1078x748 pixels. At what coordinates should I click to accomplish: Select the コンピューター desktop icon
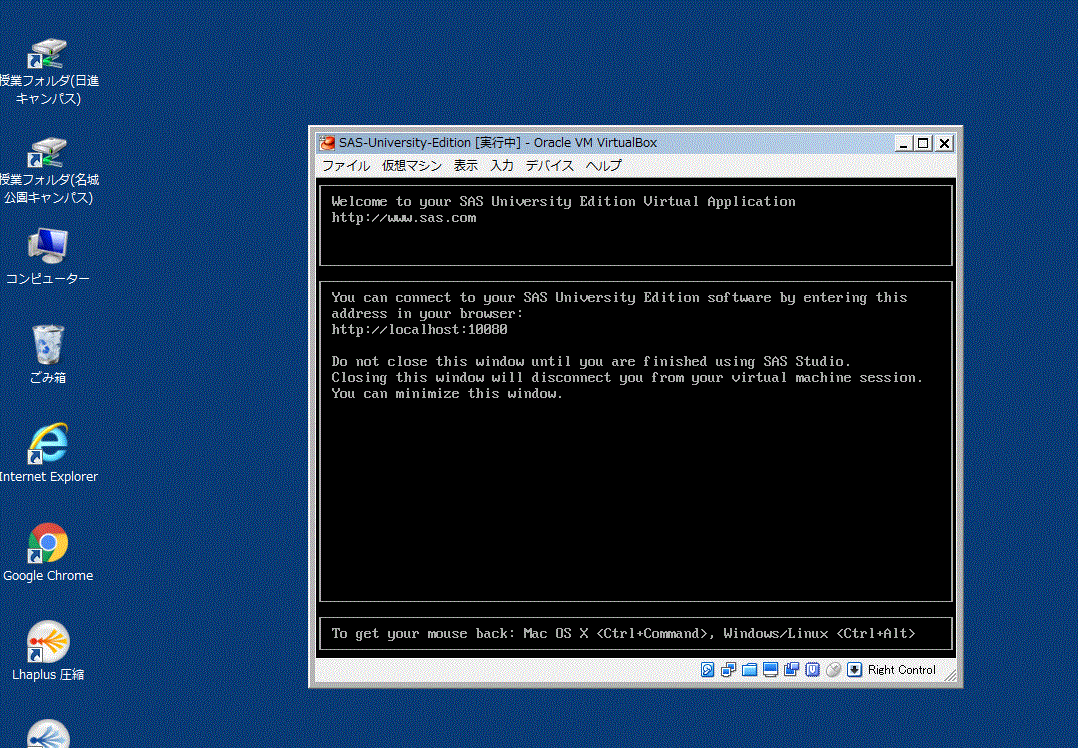point(48,256)
